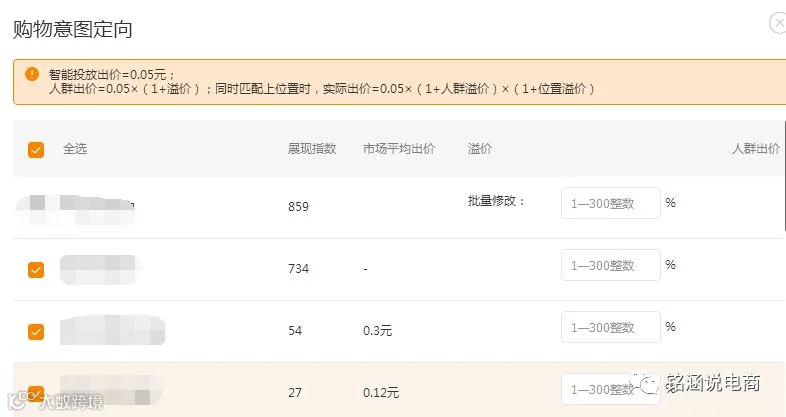The height and width of the screenshot is (417, 786).
Task: Click the 溢价 input in the 734 row
Action: pos(611,265)
